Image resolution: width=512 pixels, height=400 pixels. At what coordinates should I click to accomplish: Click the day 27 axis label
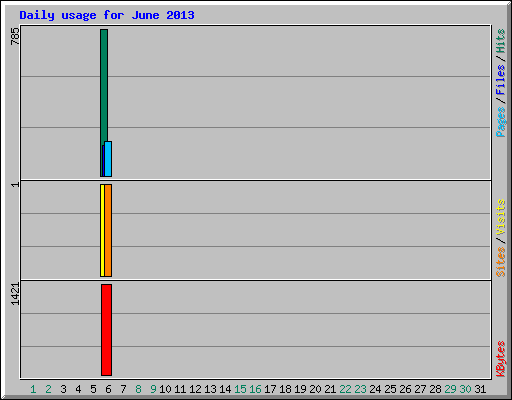tap(420, 389)
